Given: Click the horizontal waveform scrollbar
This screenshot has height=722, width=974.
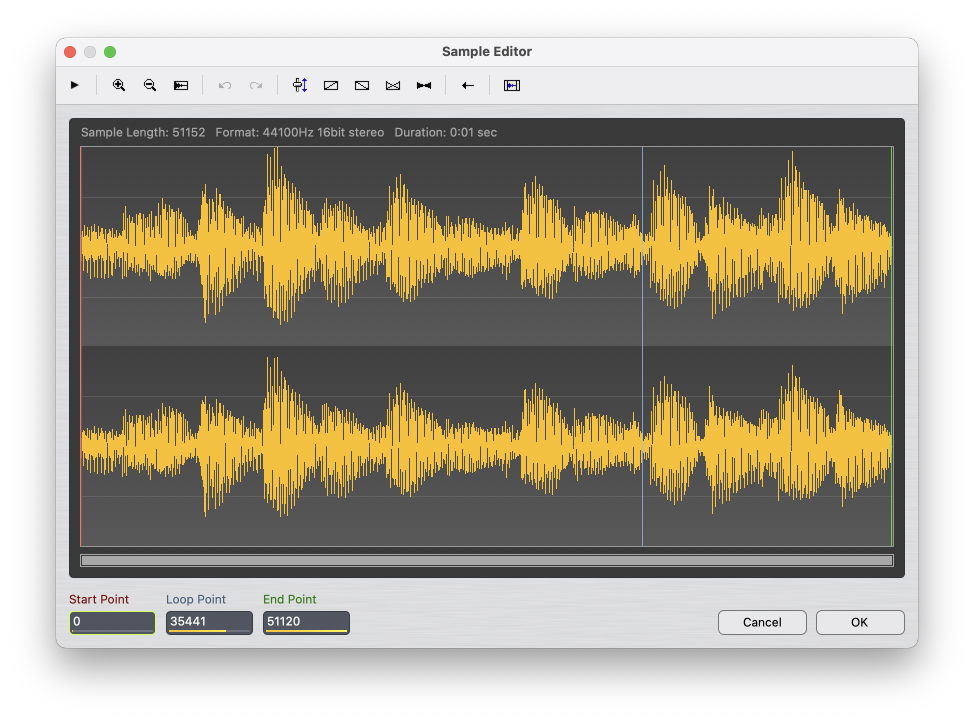Looking at the screenshot, I should (487, 561).
